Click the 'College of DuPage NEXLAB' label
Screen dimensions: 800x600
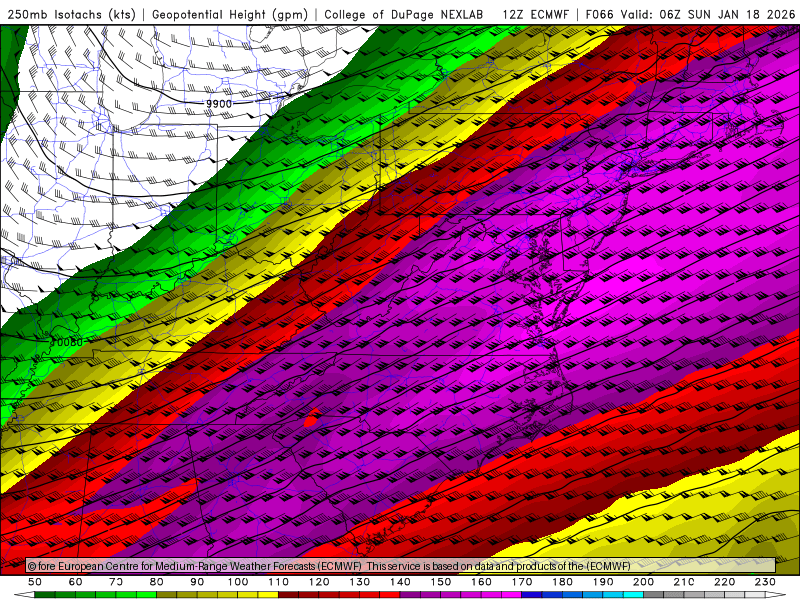click(404, 14)
